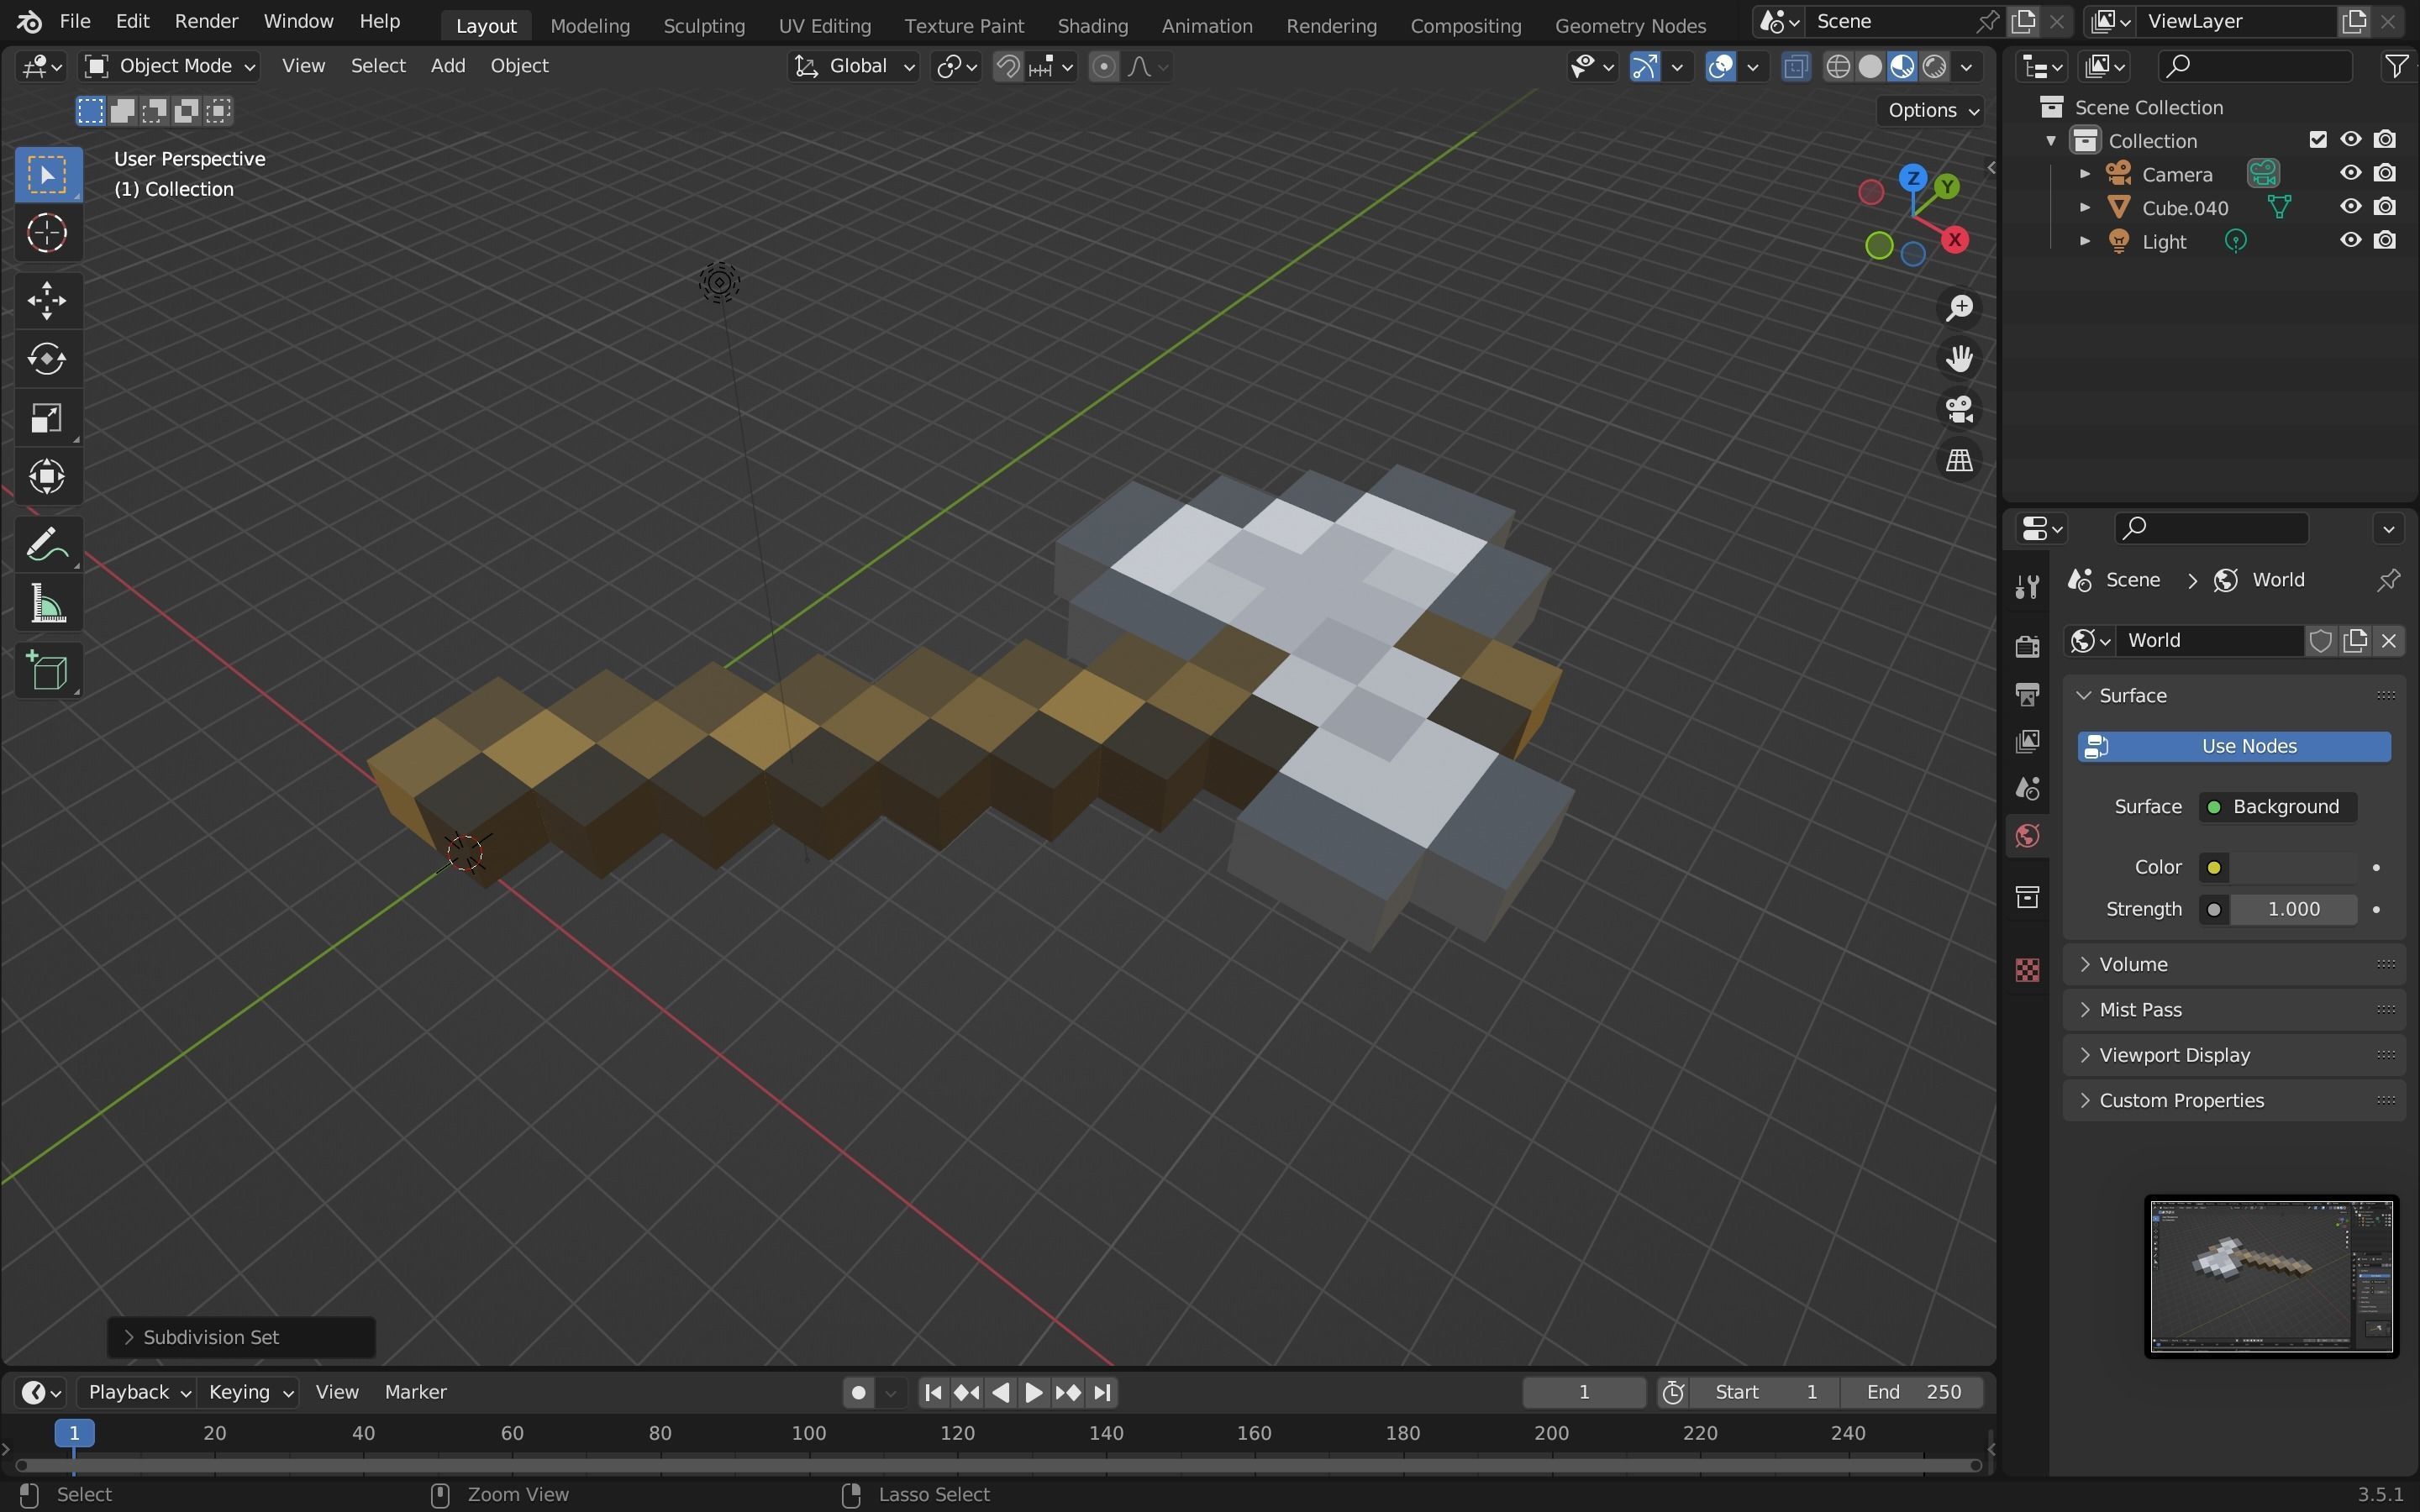Switch to the Geometry Nodes workspace tab
2420x1512 pixels.
click(x=1630, y=25)
